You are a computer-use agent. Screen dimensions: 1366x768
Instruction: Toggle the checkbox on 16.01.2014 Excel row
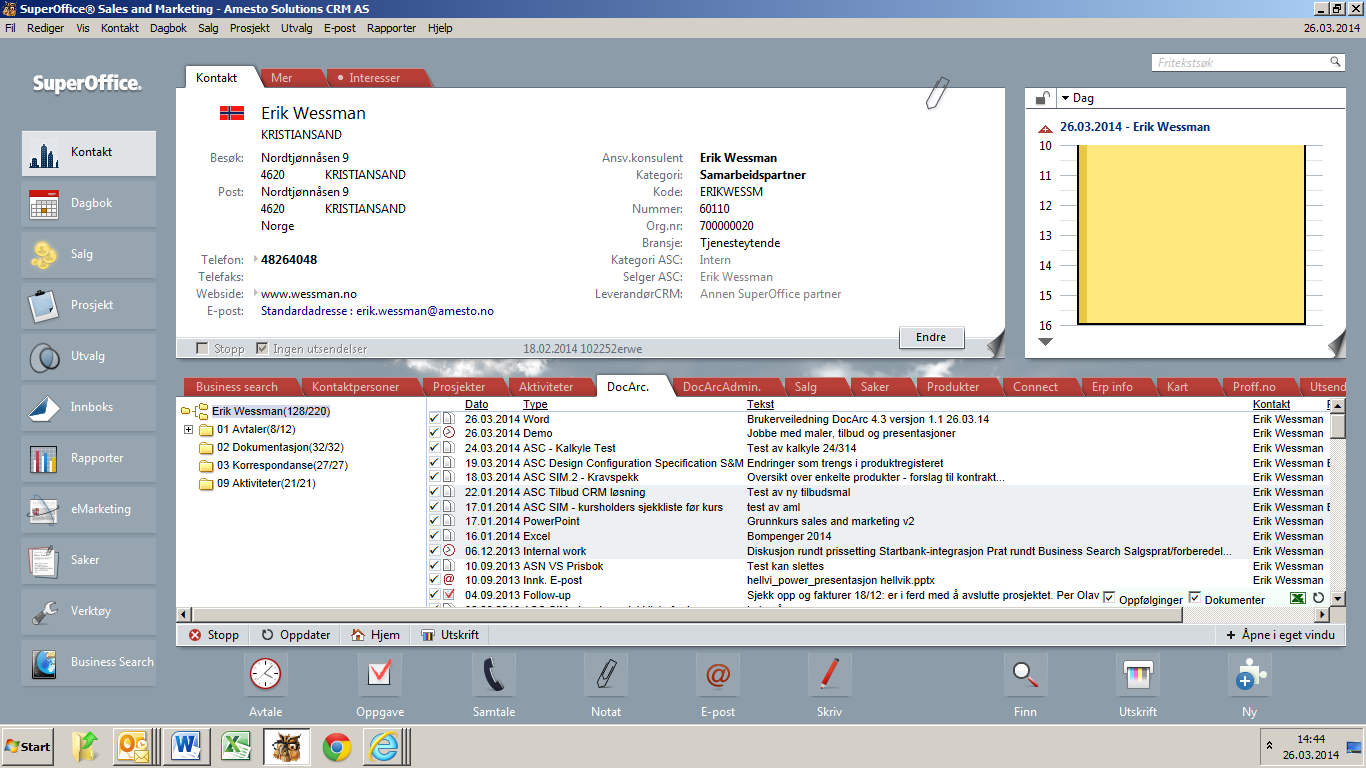[434, 536]
